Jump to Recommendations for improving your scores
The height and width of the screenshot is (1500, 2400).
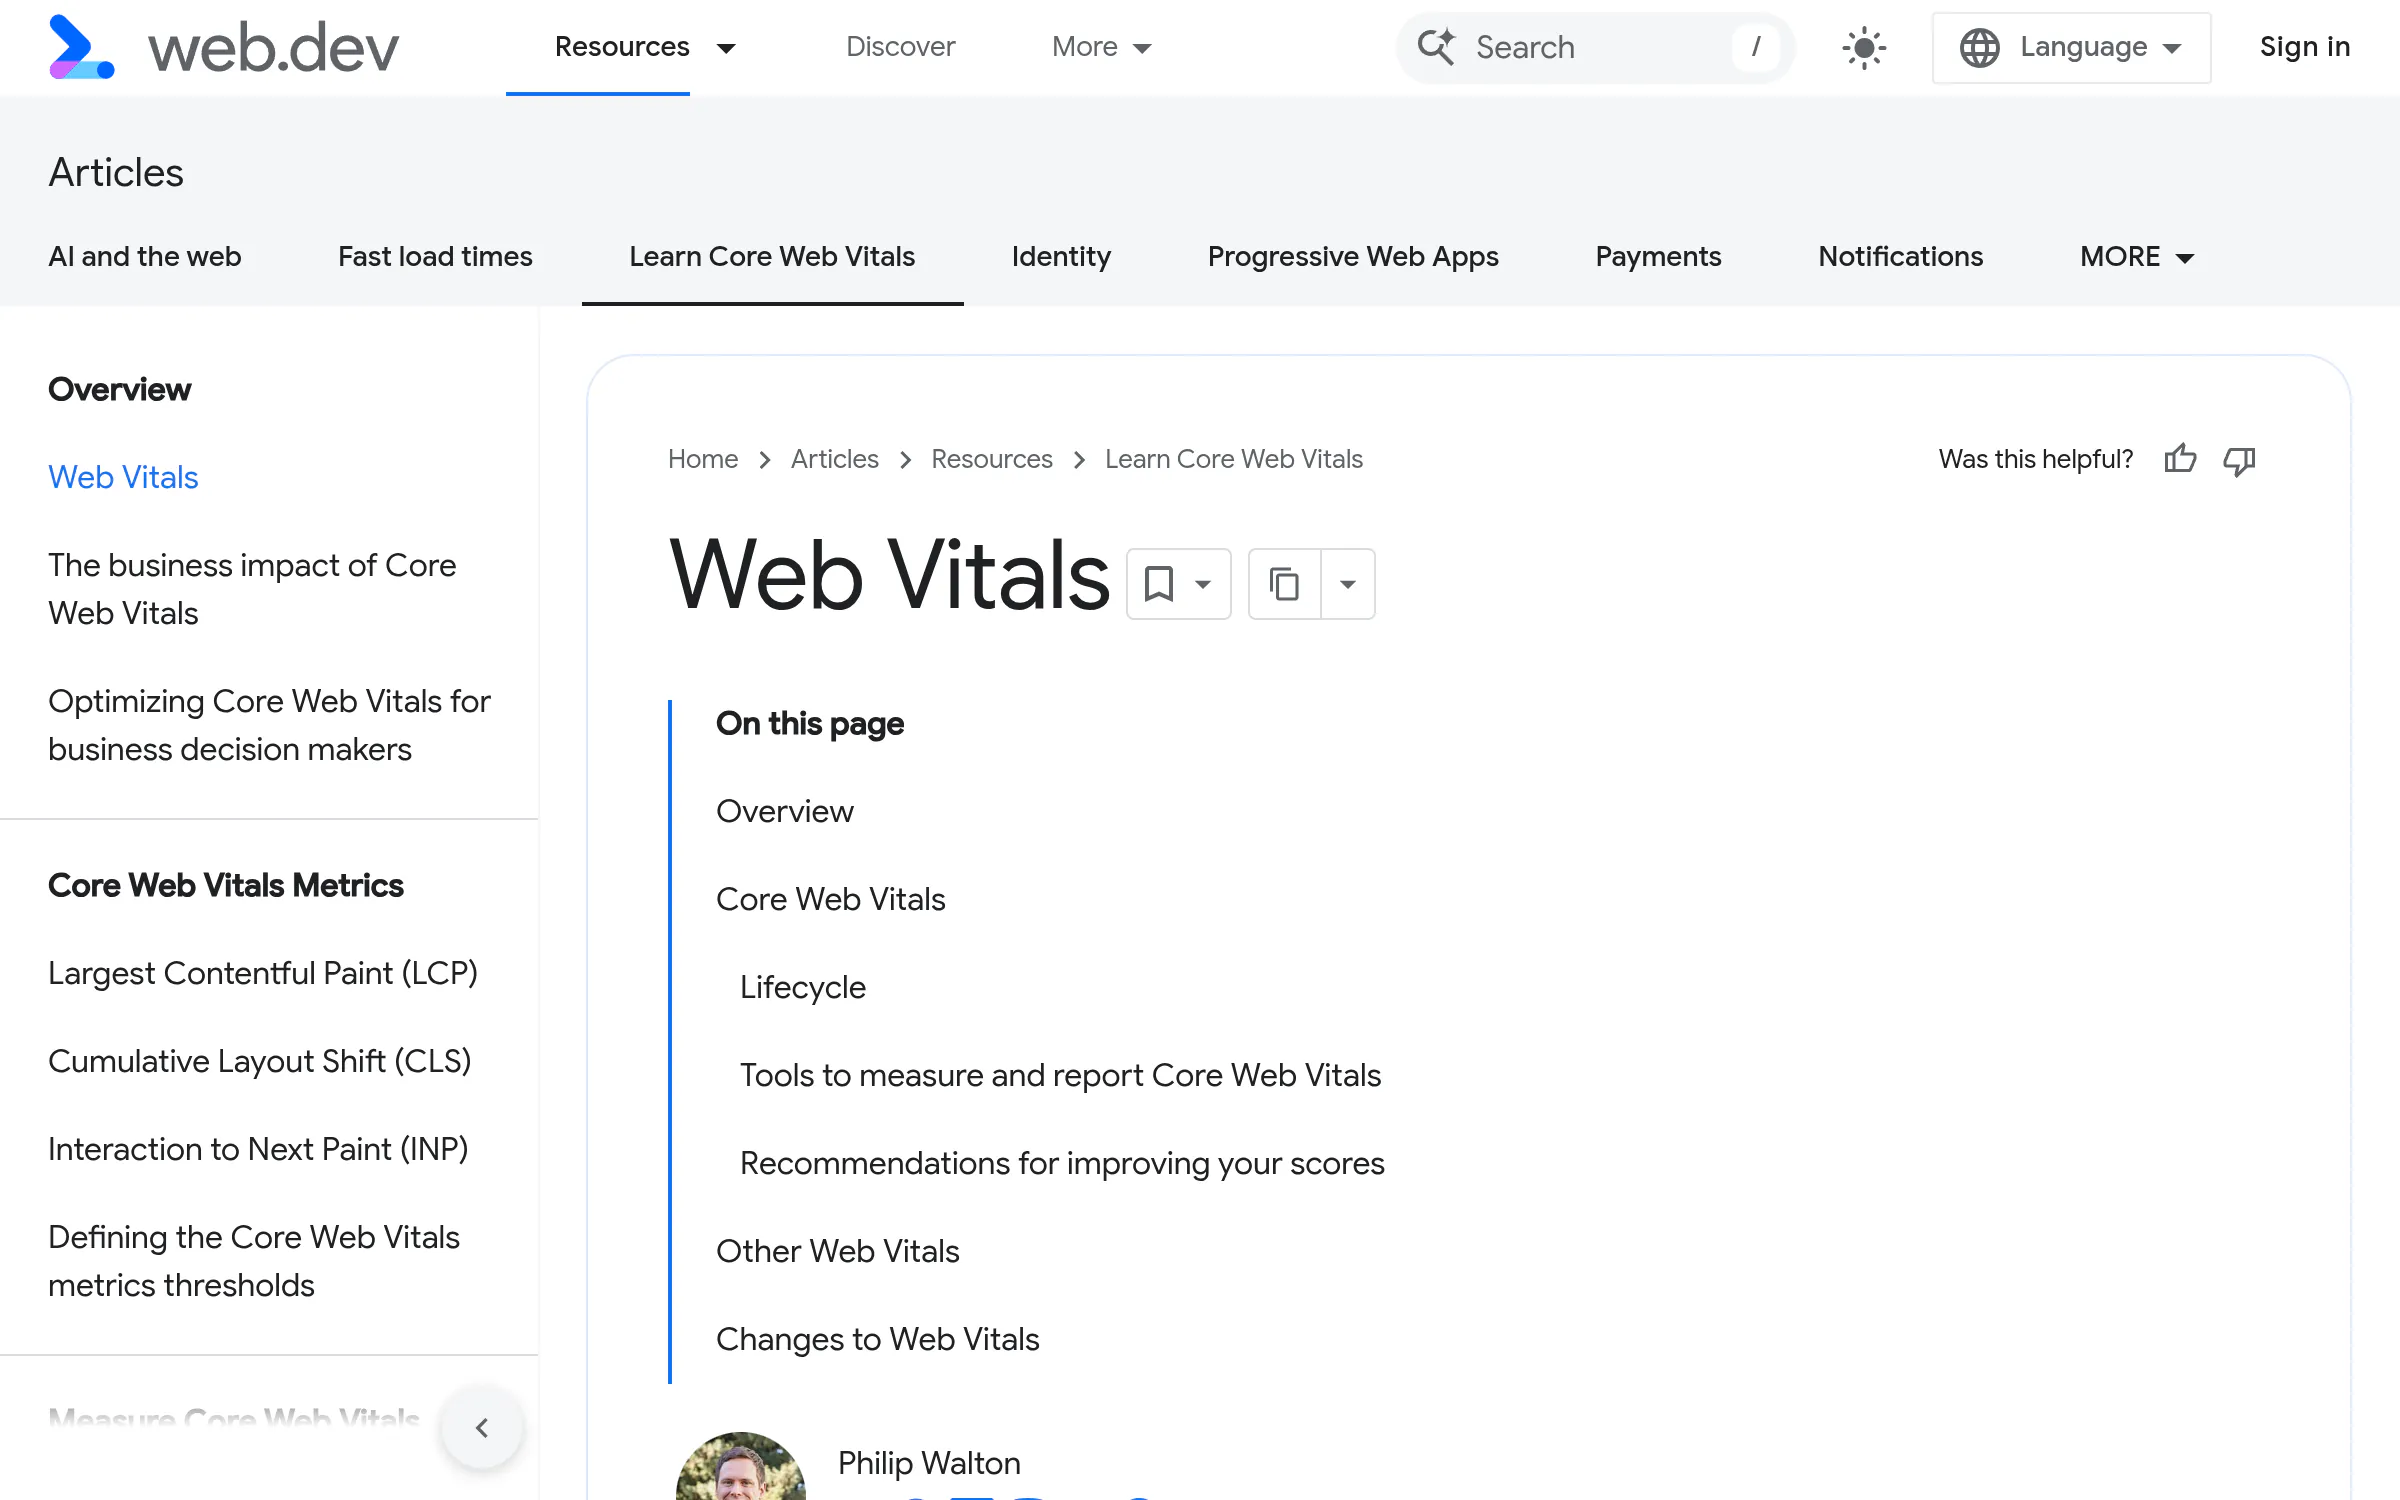coord(1062,1163)
